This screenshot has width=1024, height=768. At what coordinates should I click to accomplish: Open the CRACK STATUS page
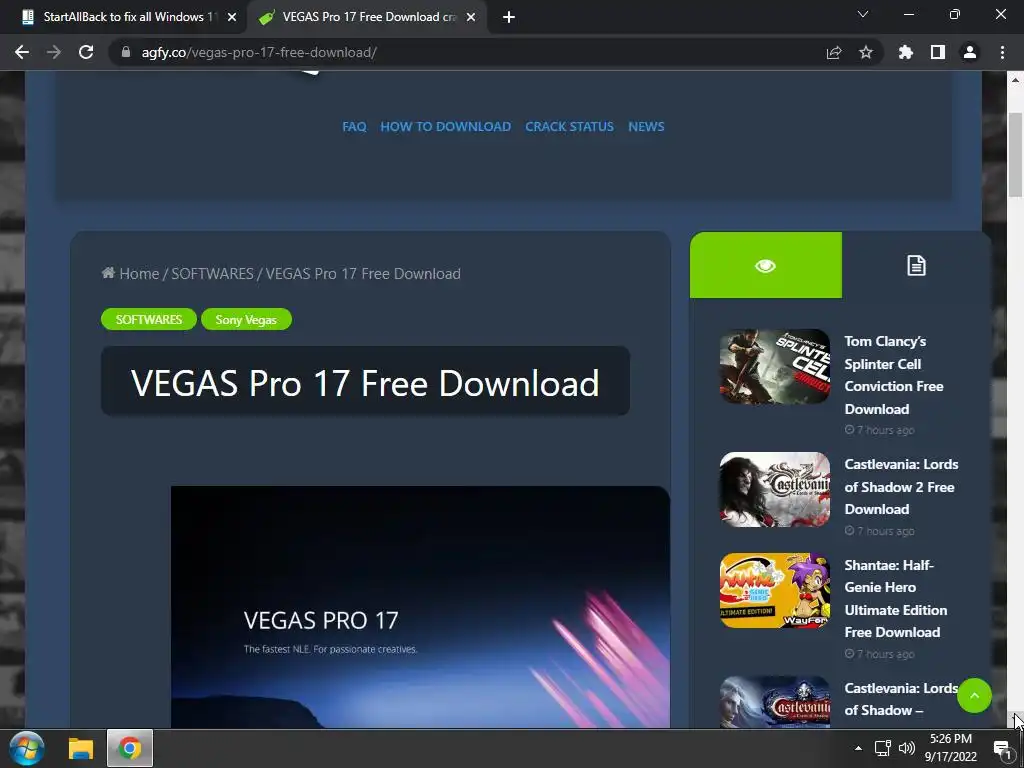click(569, 127)
